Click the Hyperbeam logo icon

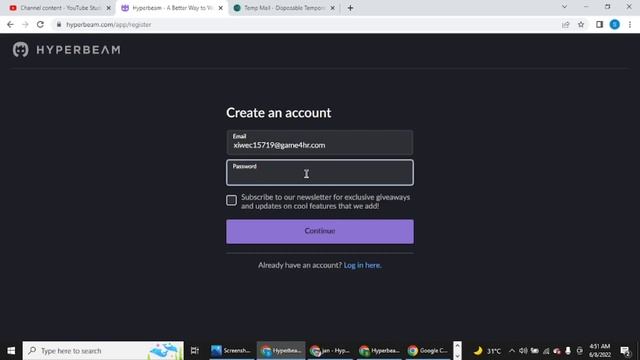click(x=20, y=50)
